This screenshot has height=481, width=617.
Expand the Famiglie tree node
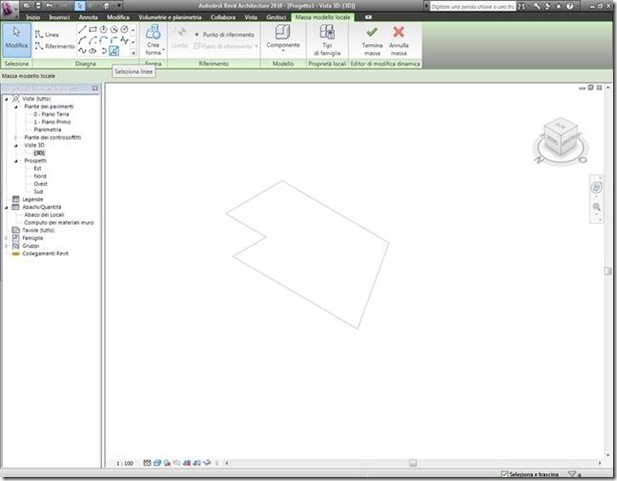click(6, 238)
